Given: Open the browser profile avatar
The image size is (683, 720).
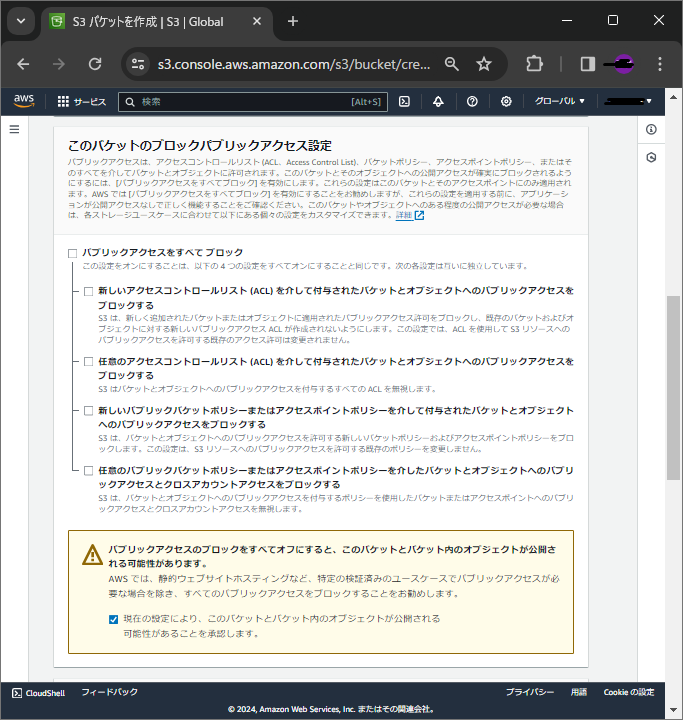Looking at the screenshot, I should pyautogui.click(x=623, y=64).
